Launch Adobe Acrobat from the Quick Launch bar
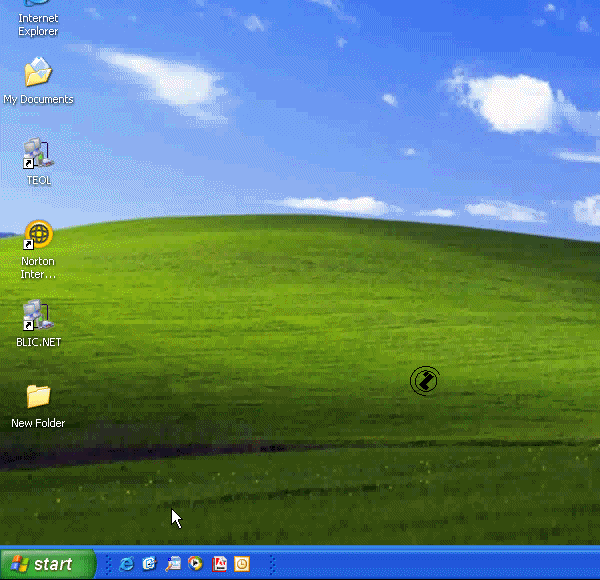 click(219, 564)
